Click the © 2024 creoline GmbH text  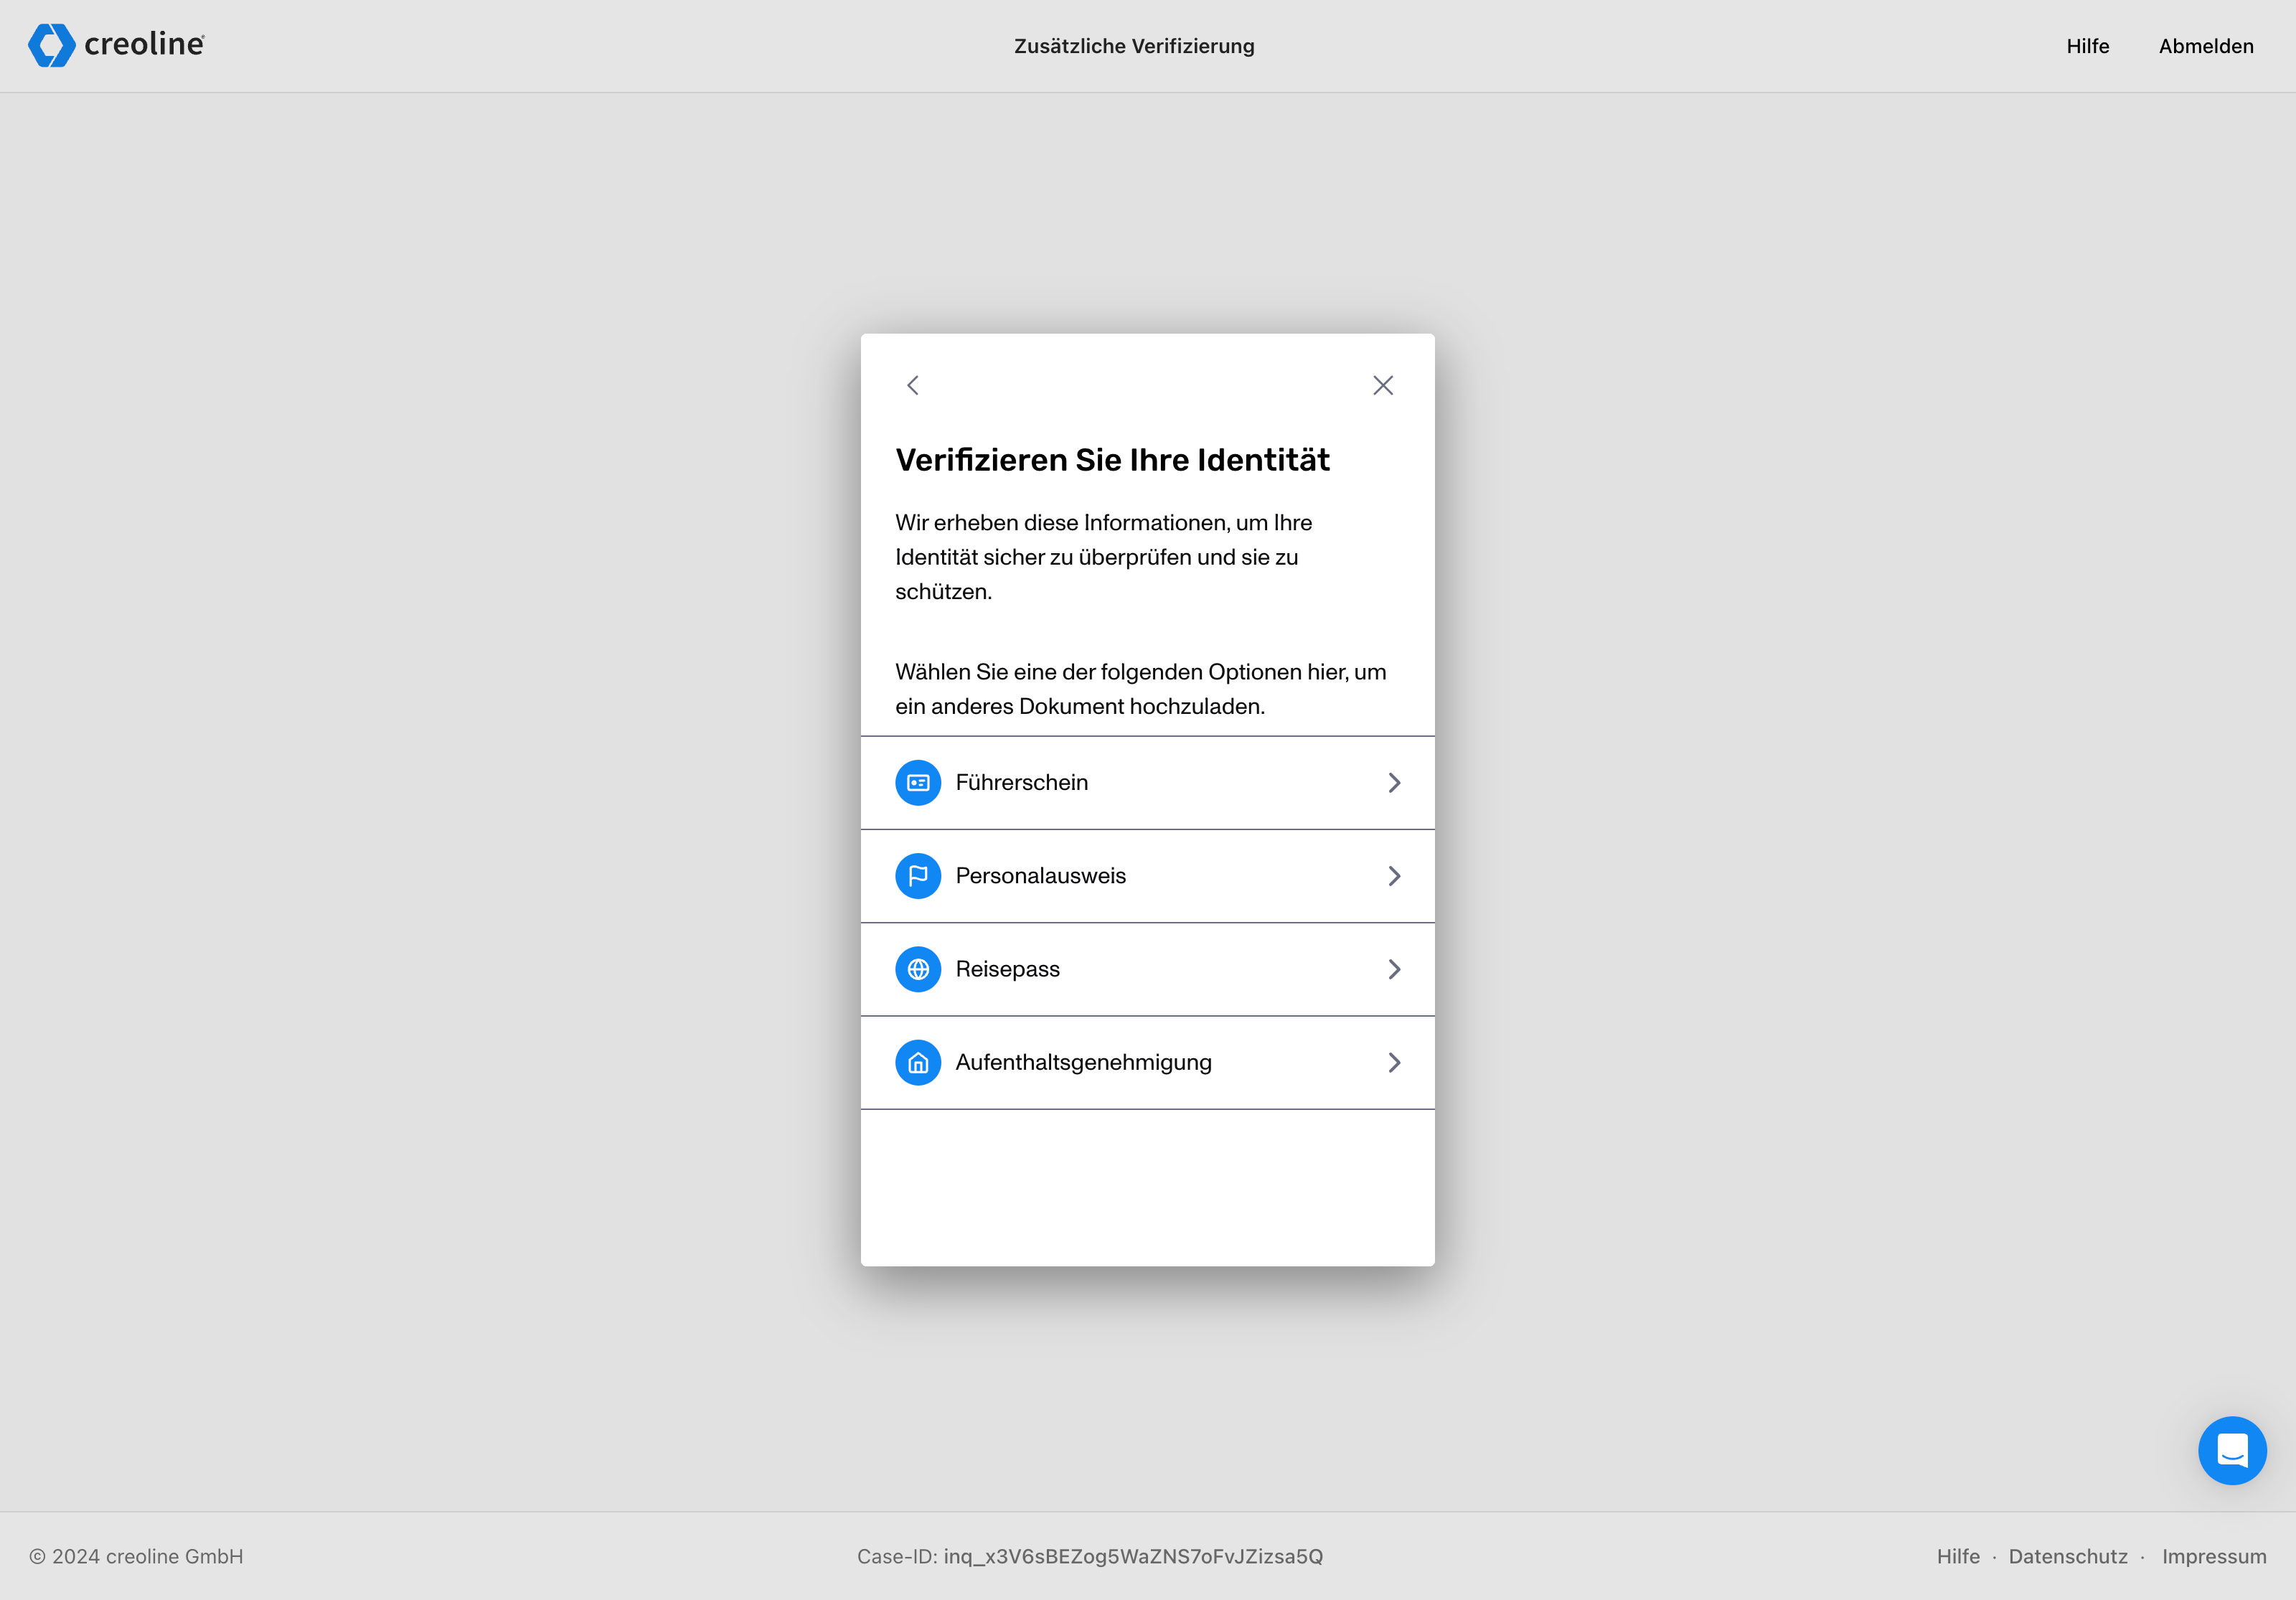coord(136,1556)
